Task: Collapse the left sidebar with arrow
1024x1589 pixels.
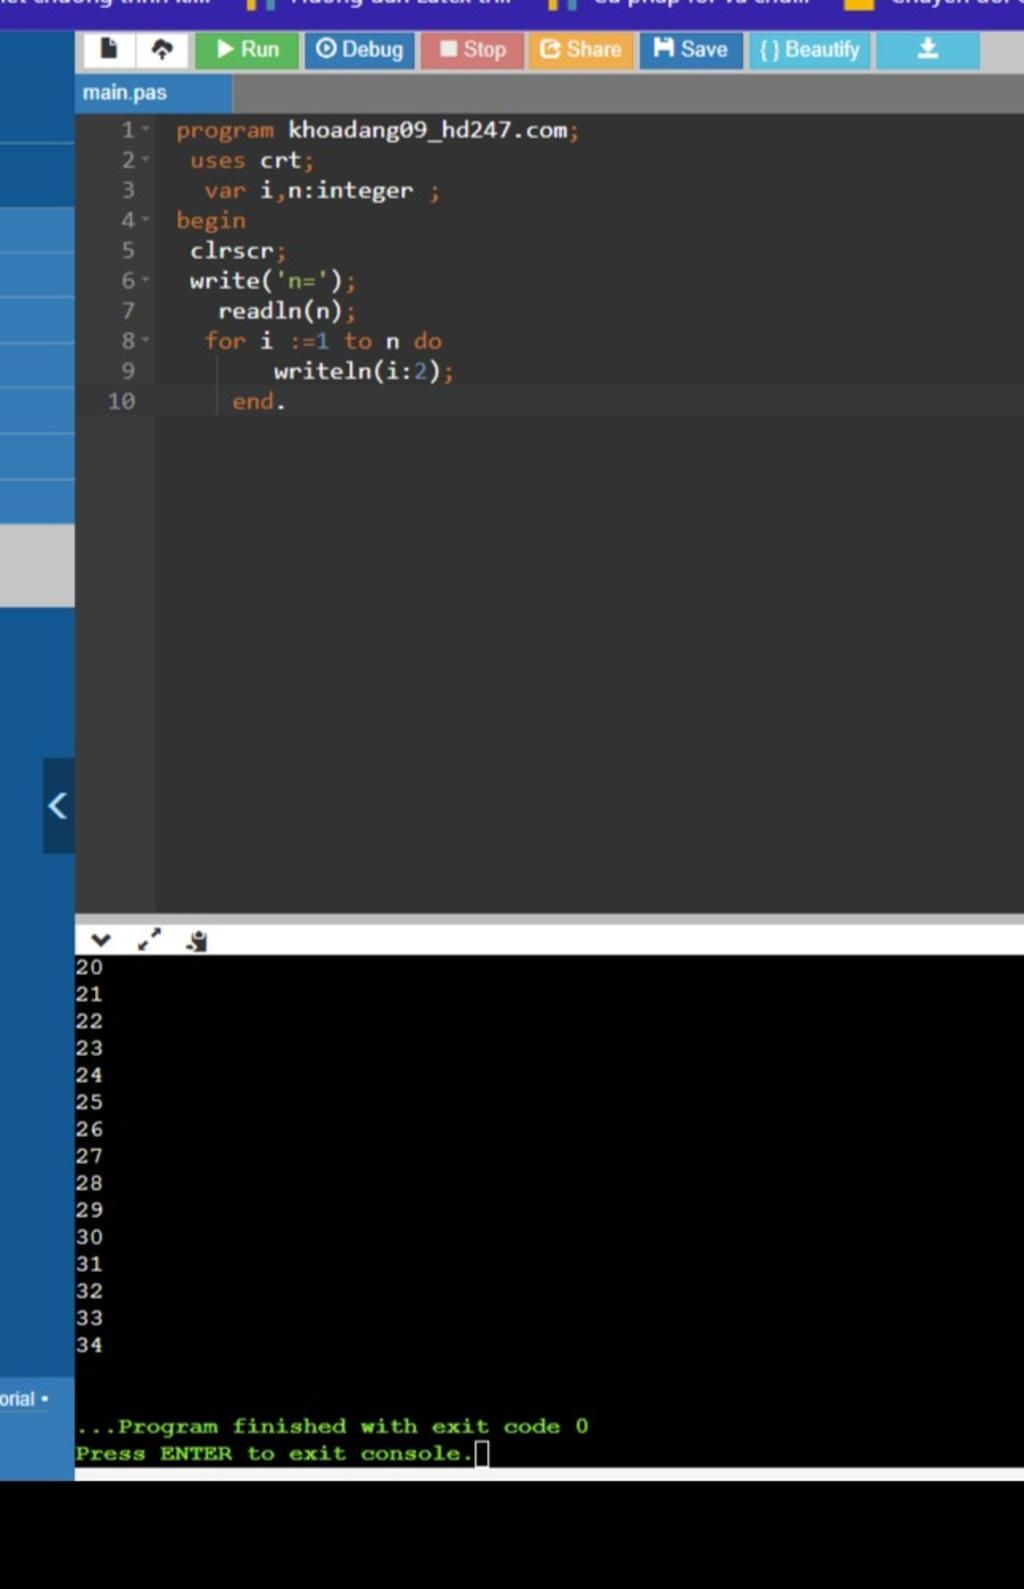Action: (58, 806)
